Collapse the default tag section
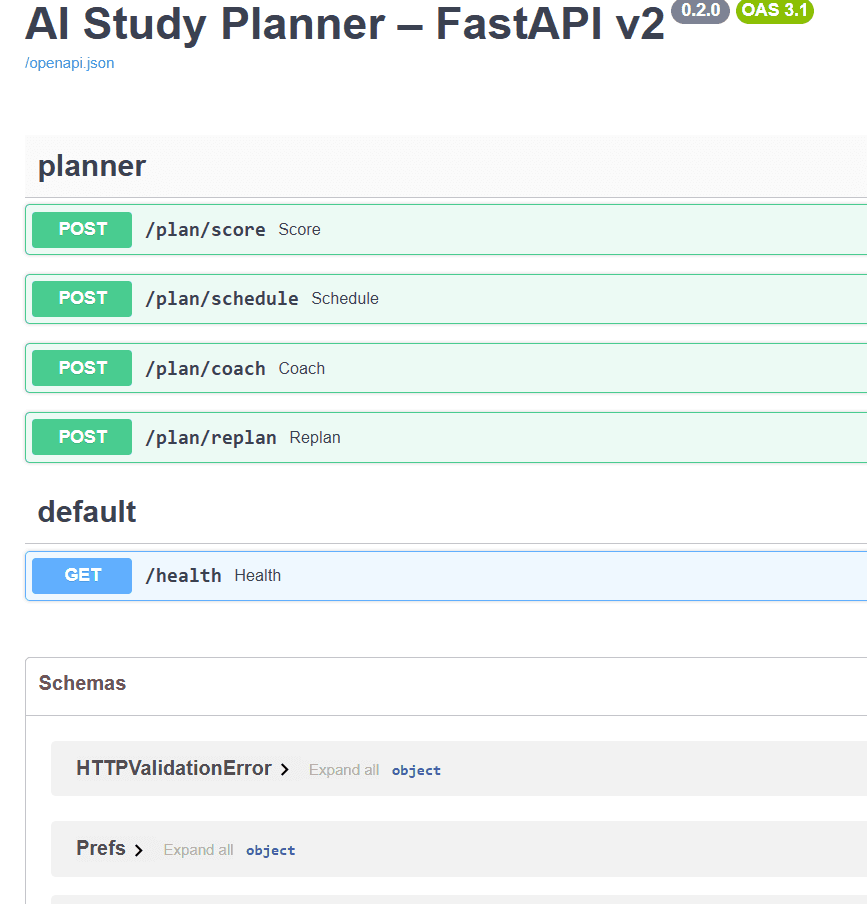The image size is (867, 904). tap(87, 511)
